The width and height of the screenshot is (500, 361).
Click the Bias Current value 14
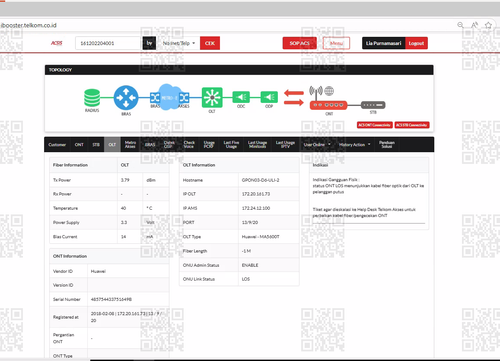(x=123, y=237)
